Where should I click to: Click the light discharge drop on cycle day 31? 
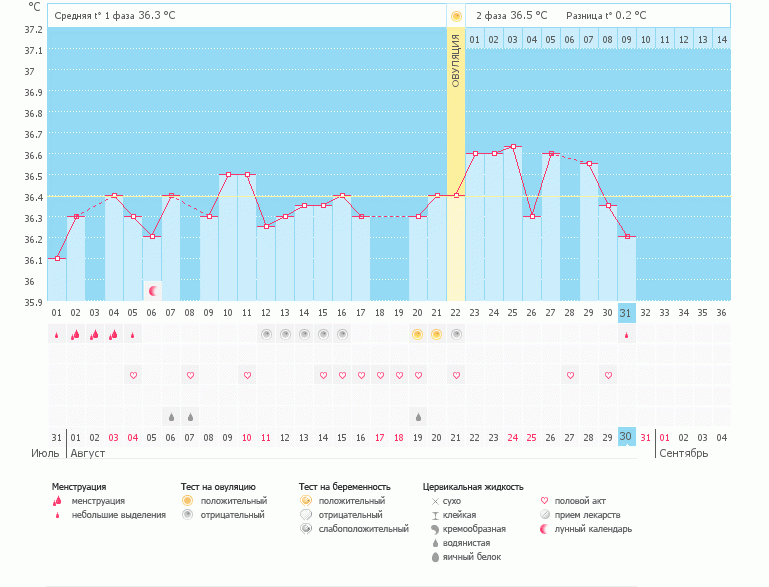coord(627,335)
